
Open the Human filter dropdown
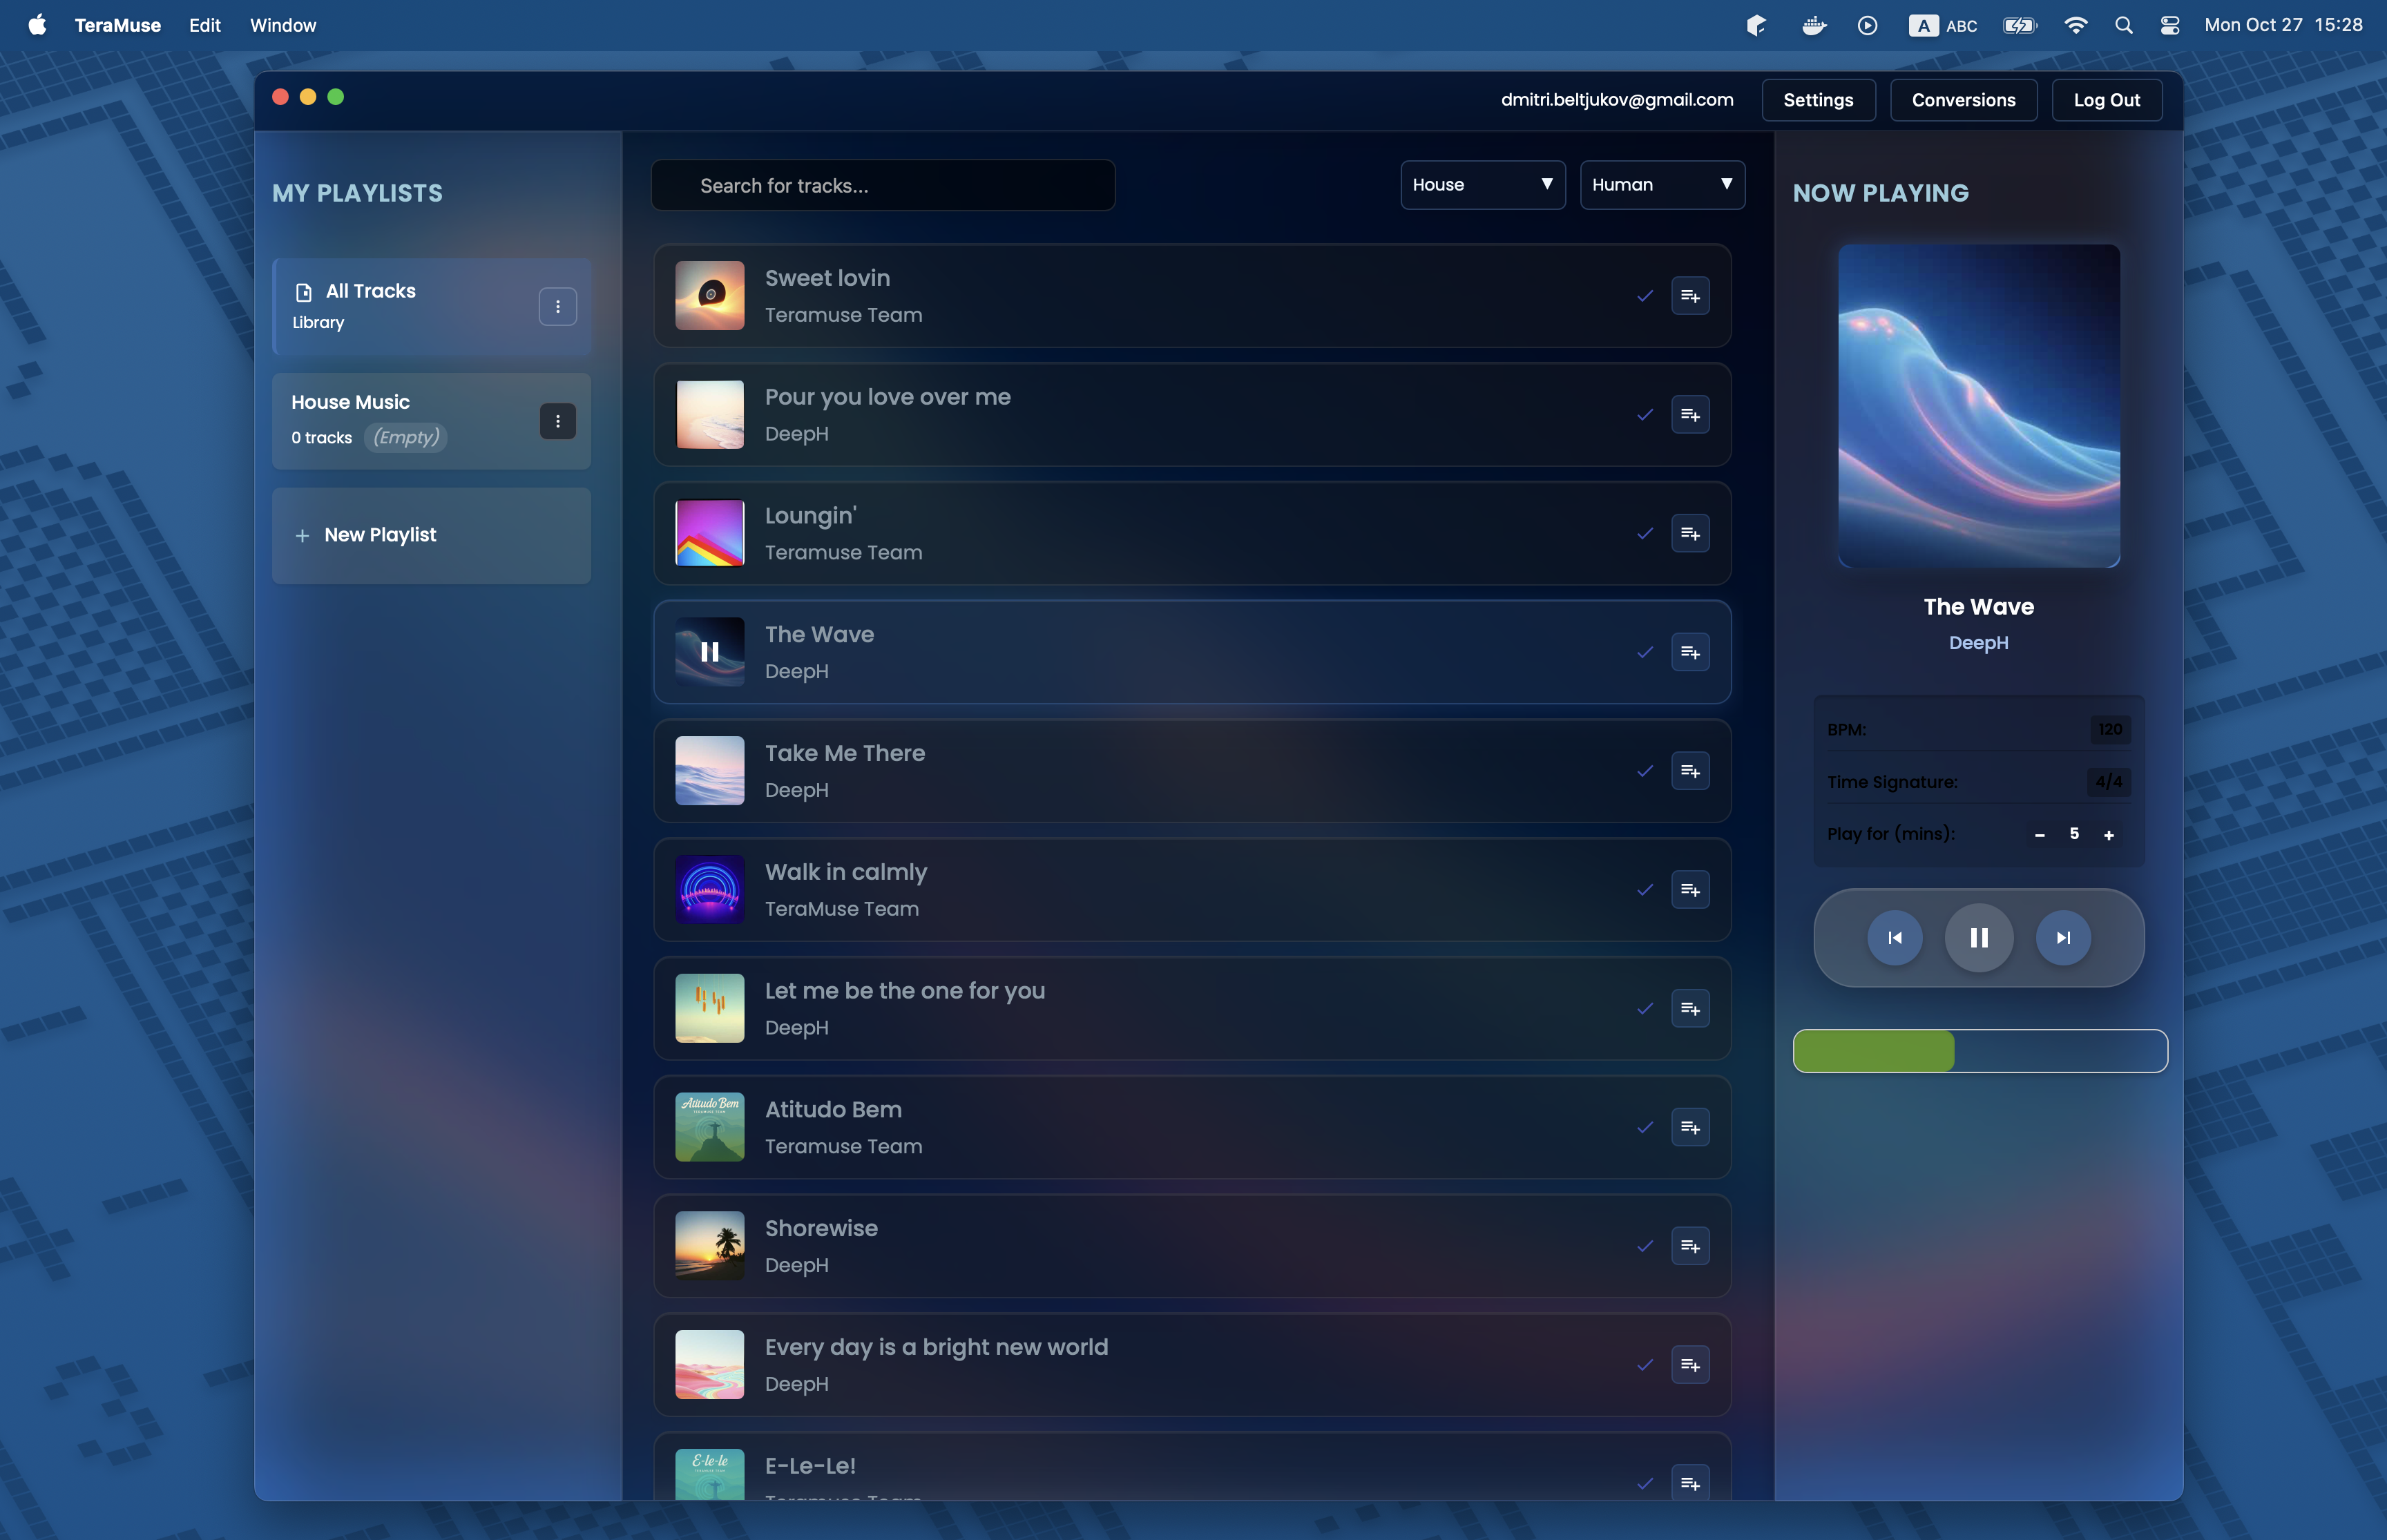coord(1661,184)
